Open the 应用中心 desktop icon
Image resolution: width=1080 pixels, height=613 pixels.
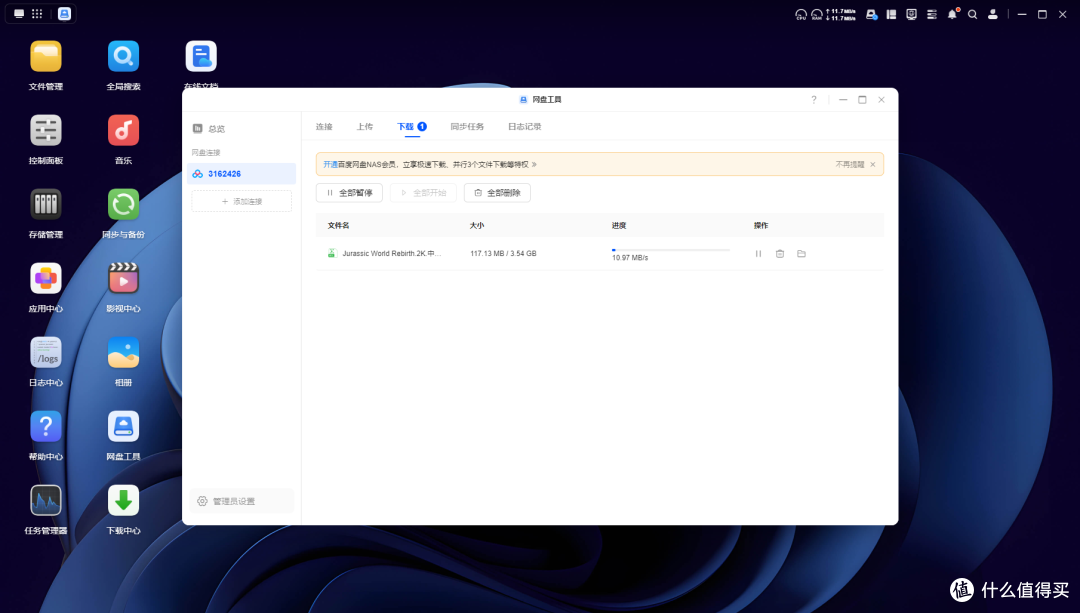point(45,278)
